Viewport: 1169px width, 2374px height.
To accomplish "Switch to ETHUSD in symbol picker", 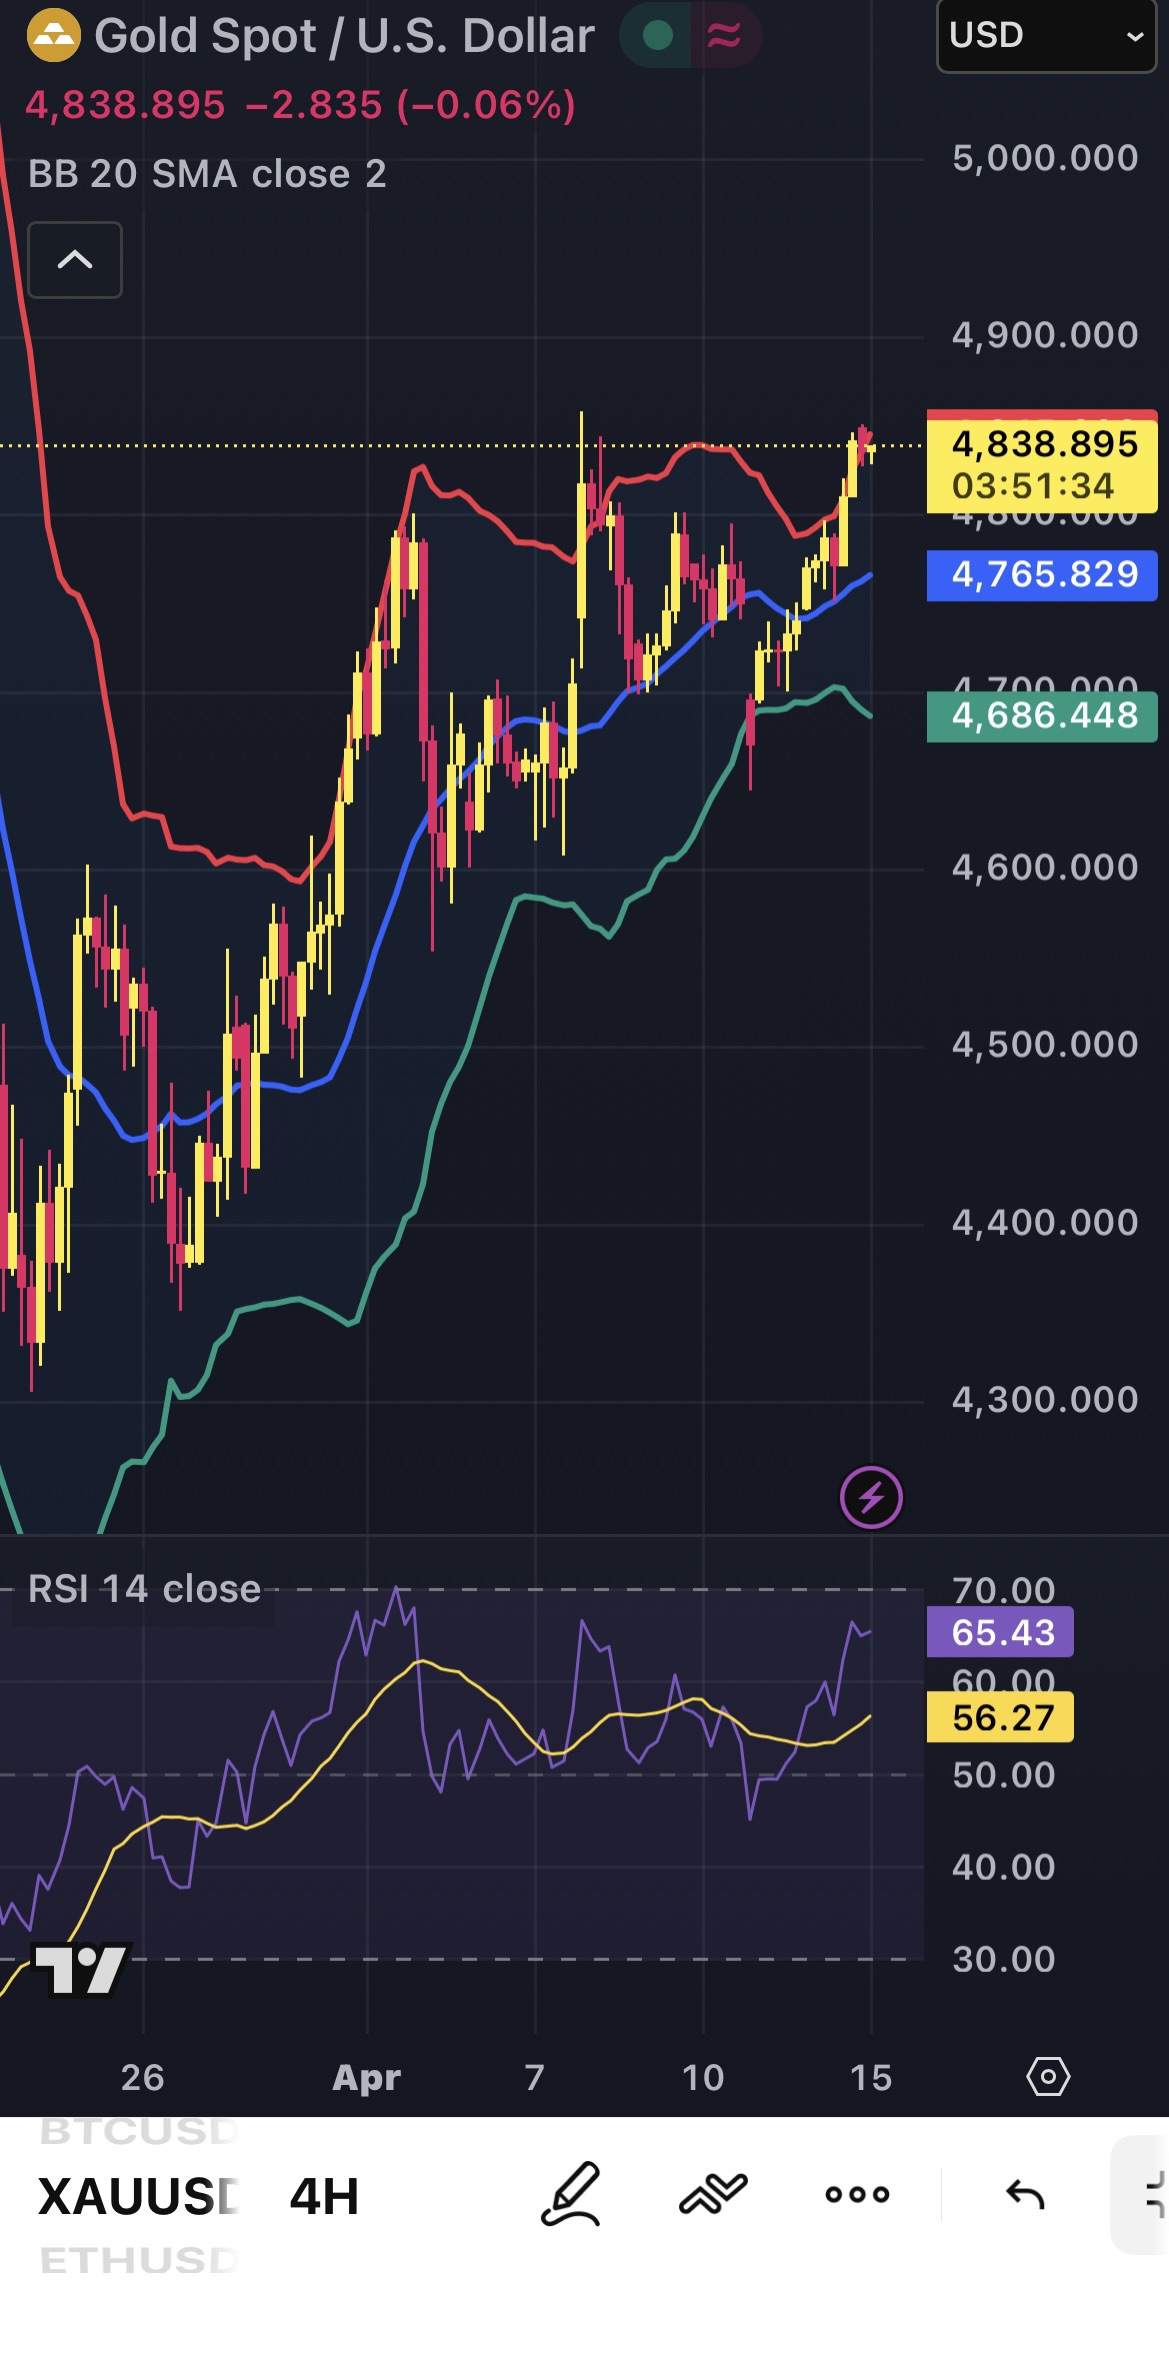I will [x=138, y=2260].
